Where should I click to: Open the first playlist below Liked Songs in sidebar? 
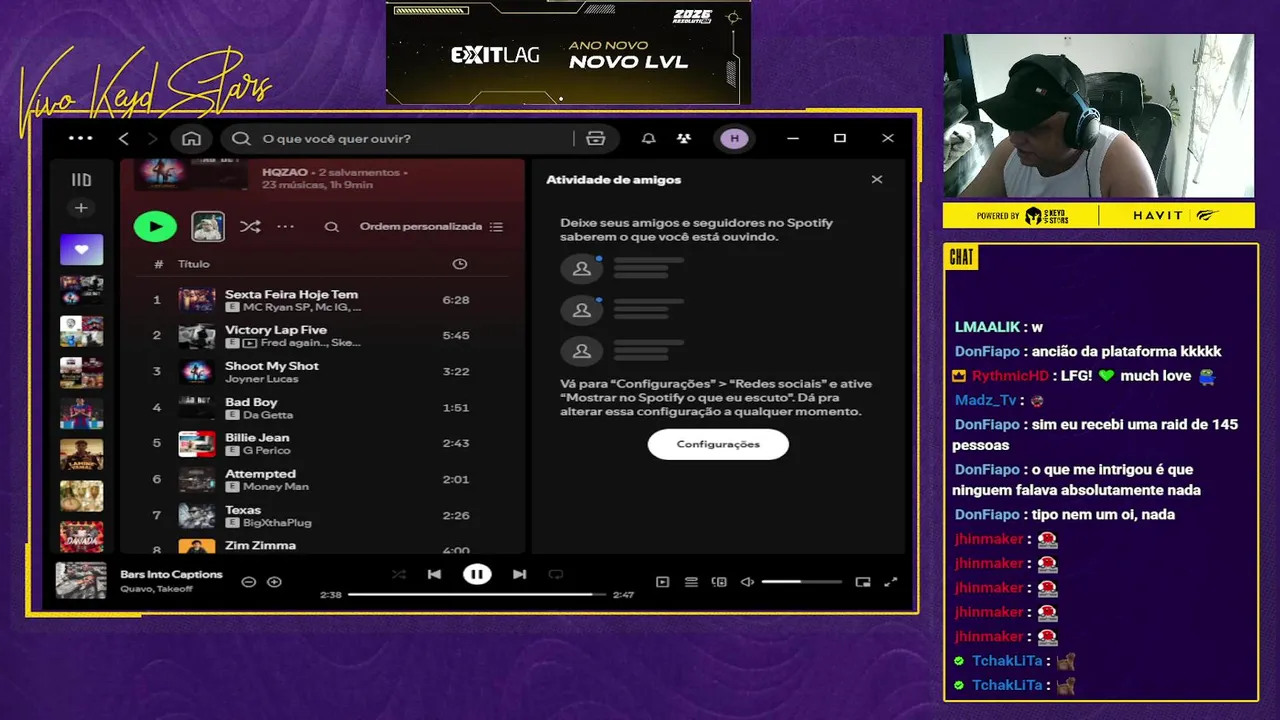81,290
